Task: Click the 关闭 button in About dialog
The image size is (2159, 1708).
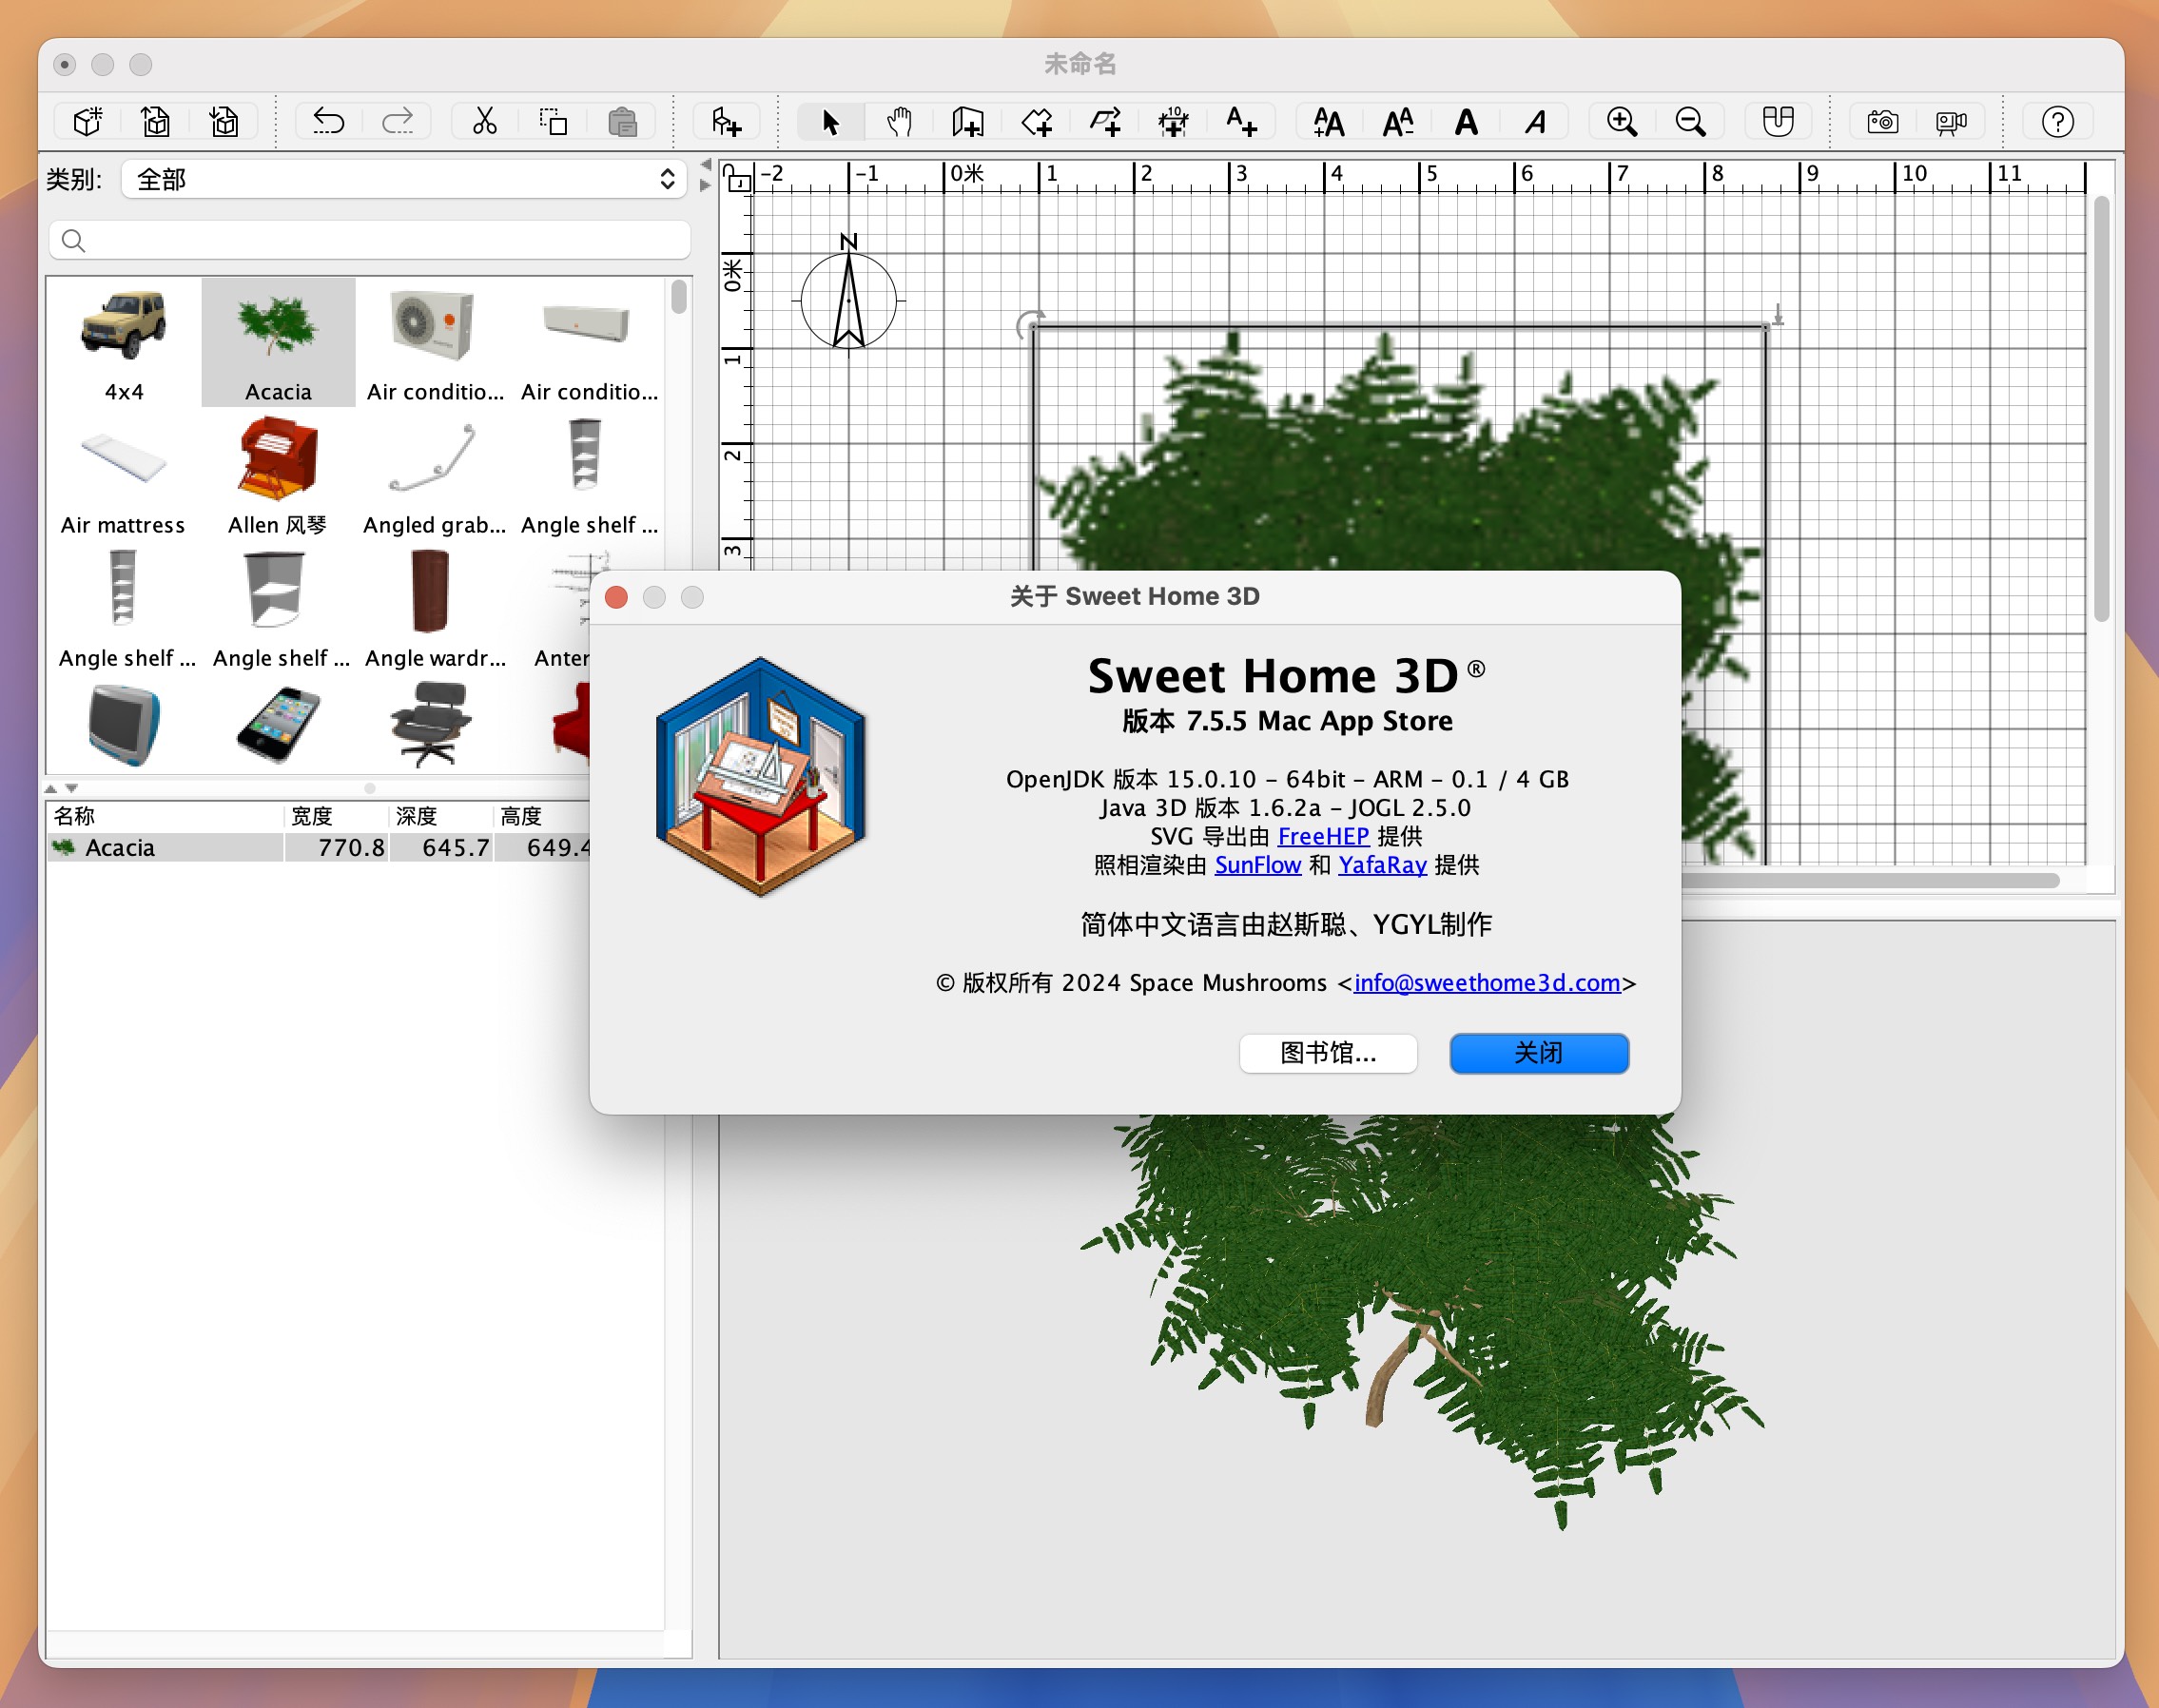Action: pos(1539,1053)
